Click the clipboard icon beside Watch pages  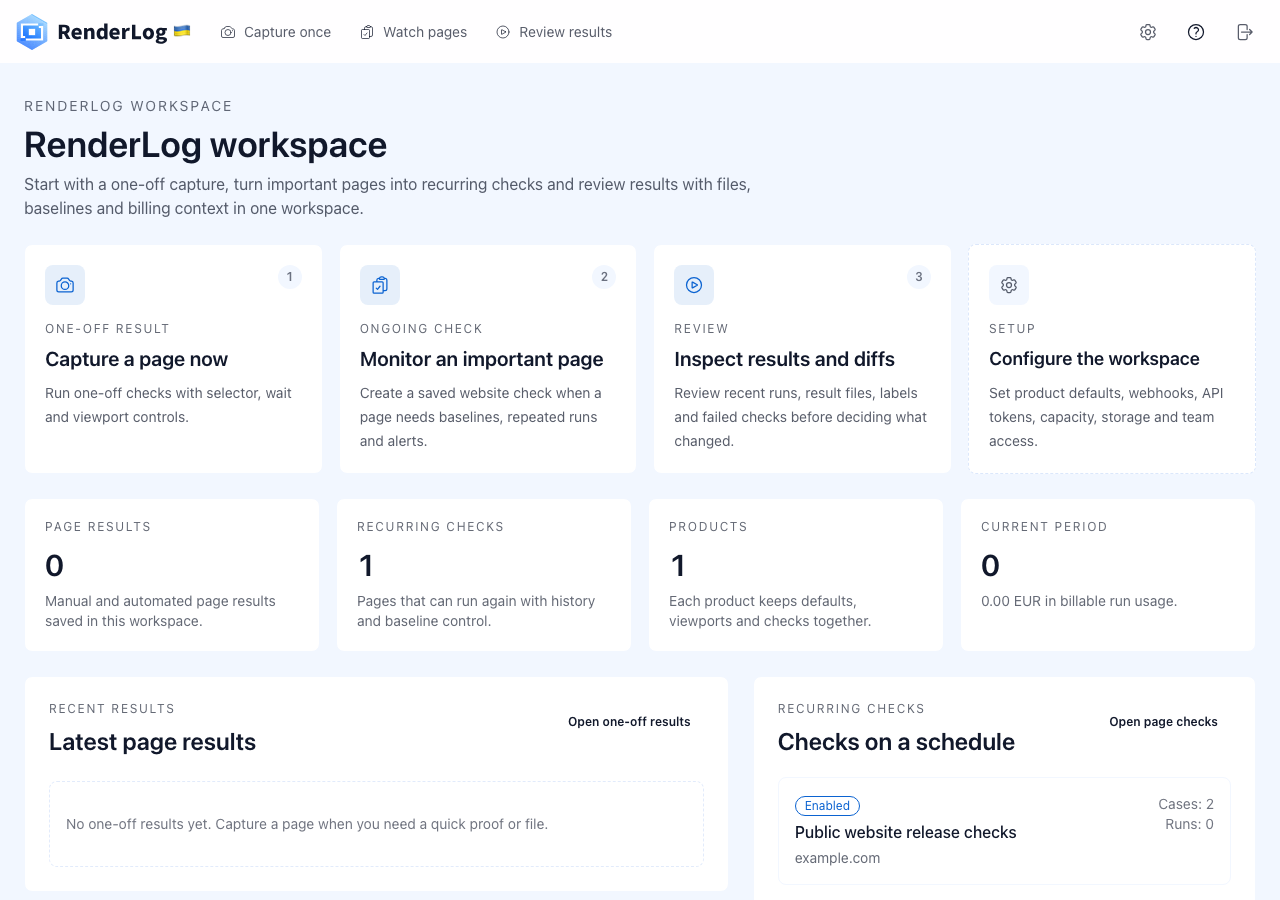pyautogui.click(x=367, y=32)
